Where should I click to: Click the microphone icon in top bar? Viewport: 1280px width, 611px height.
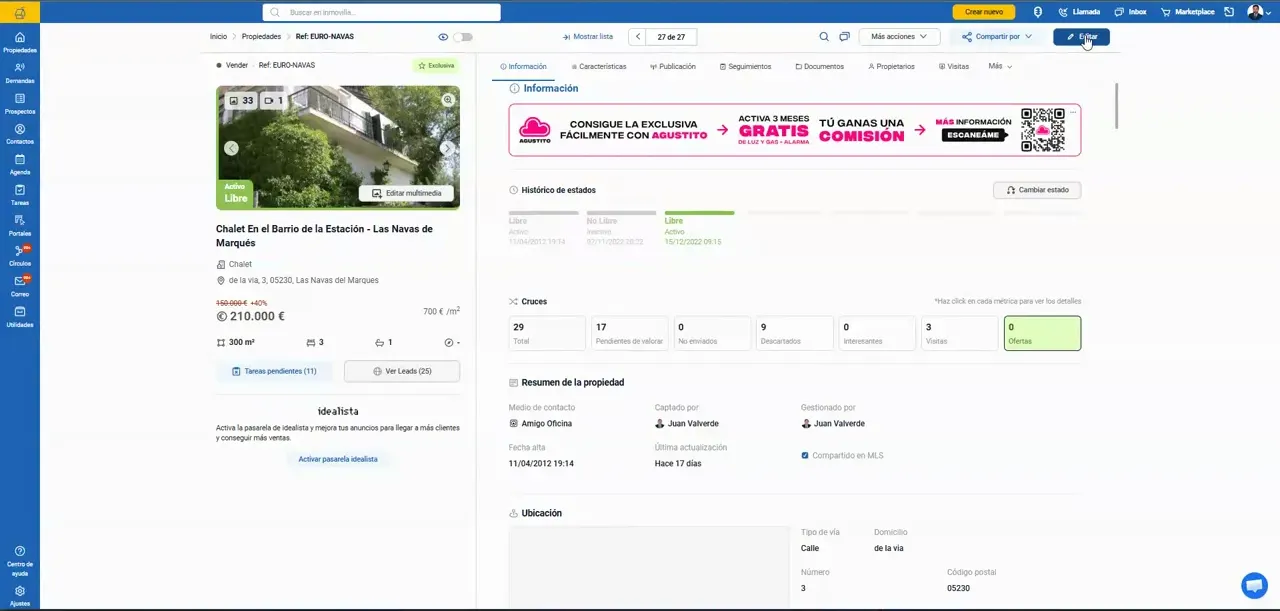click(1038, 12)
